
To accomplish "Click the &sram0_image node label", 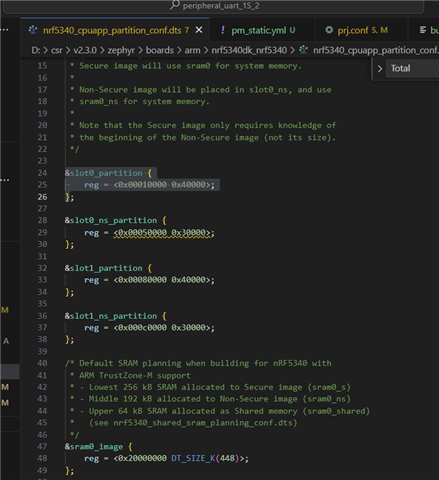I will point(94,447).
